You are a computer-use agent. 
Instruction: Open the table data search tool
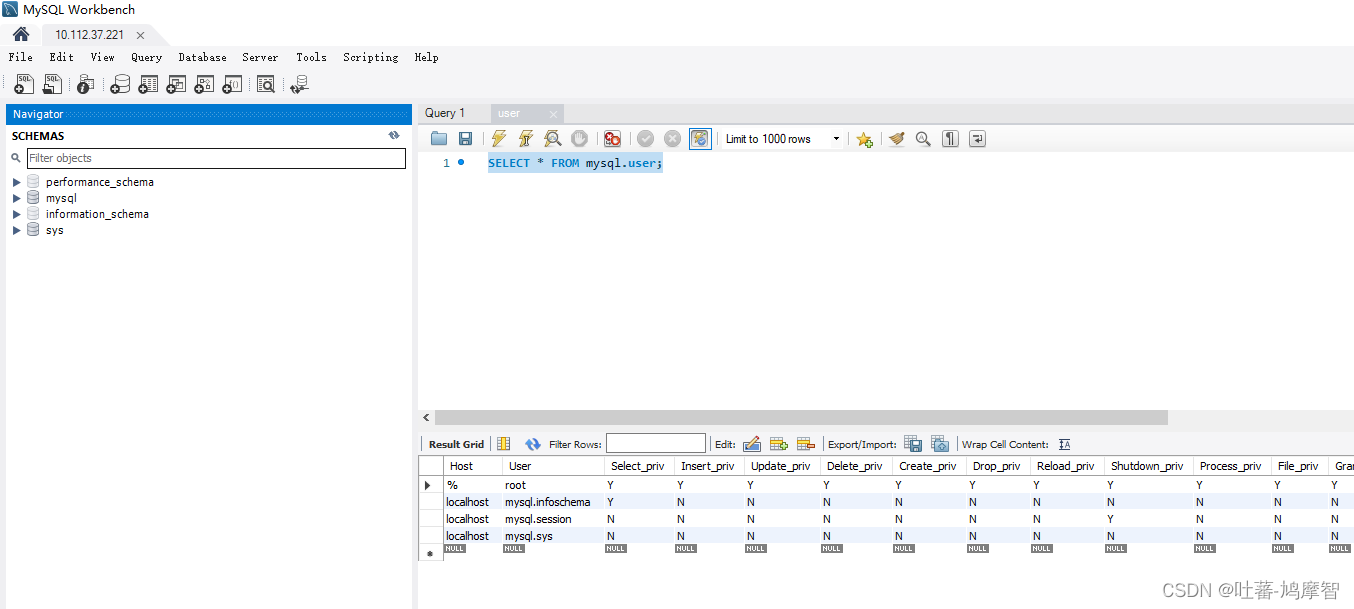pyautogui.click(x=266, y=84)
